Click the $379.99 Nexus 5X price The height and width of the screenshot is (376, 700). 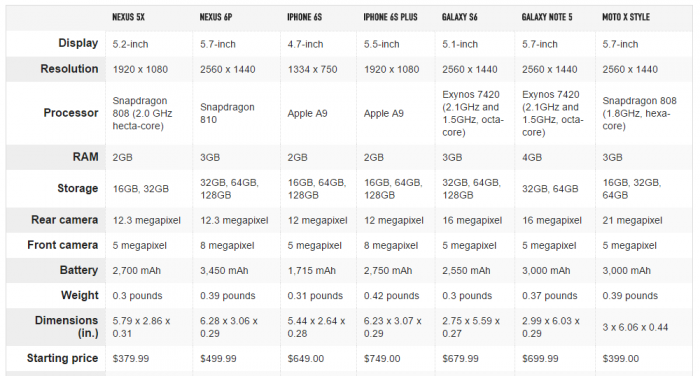[x=131, y=359]
